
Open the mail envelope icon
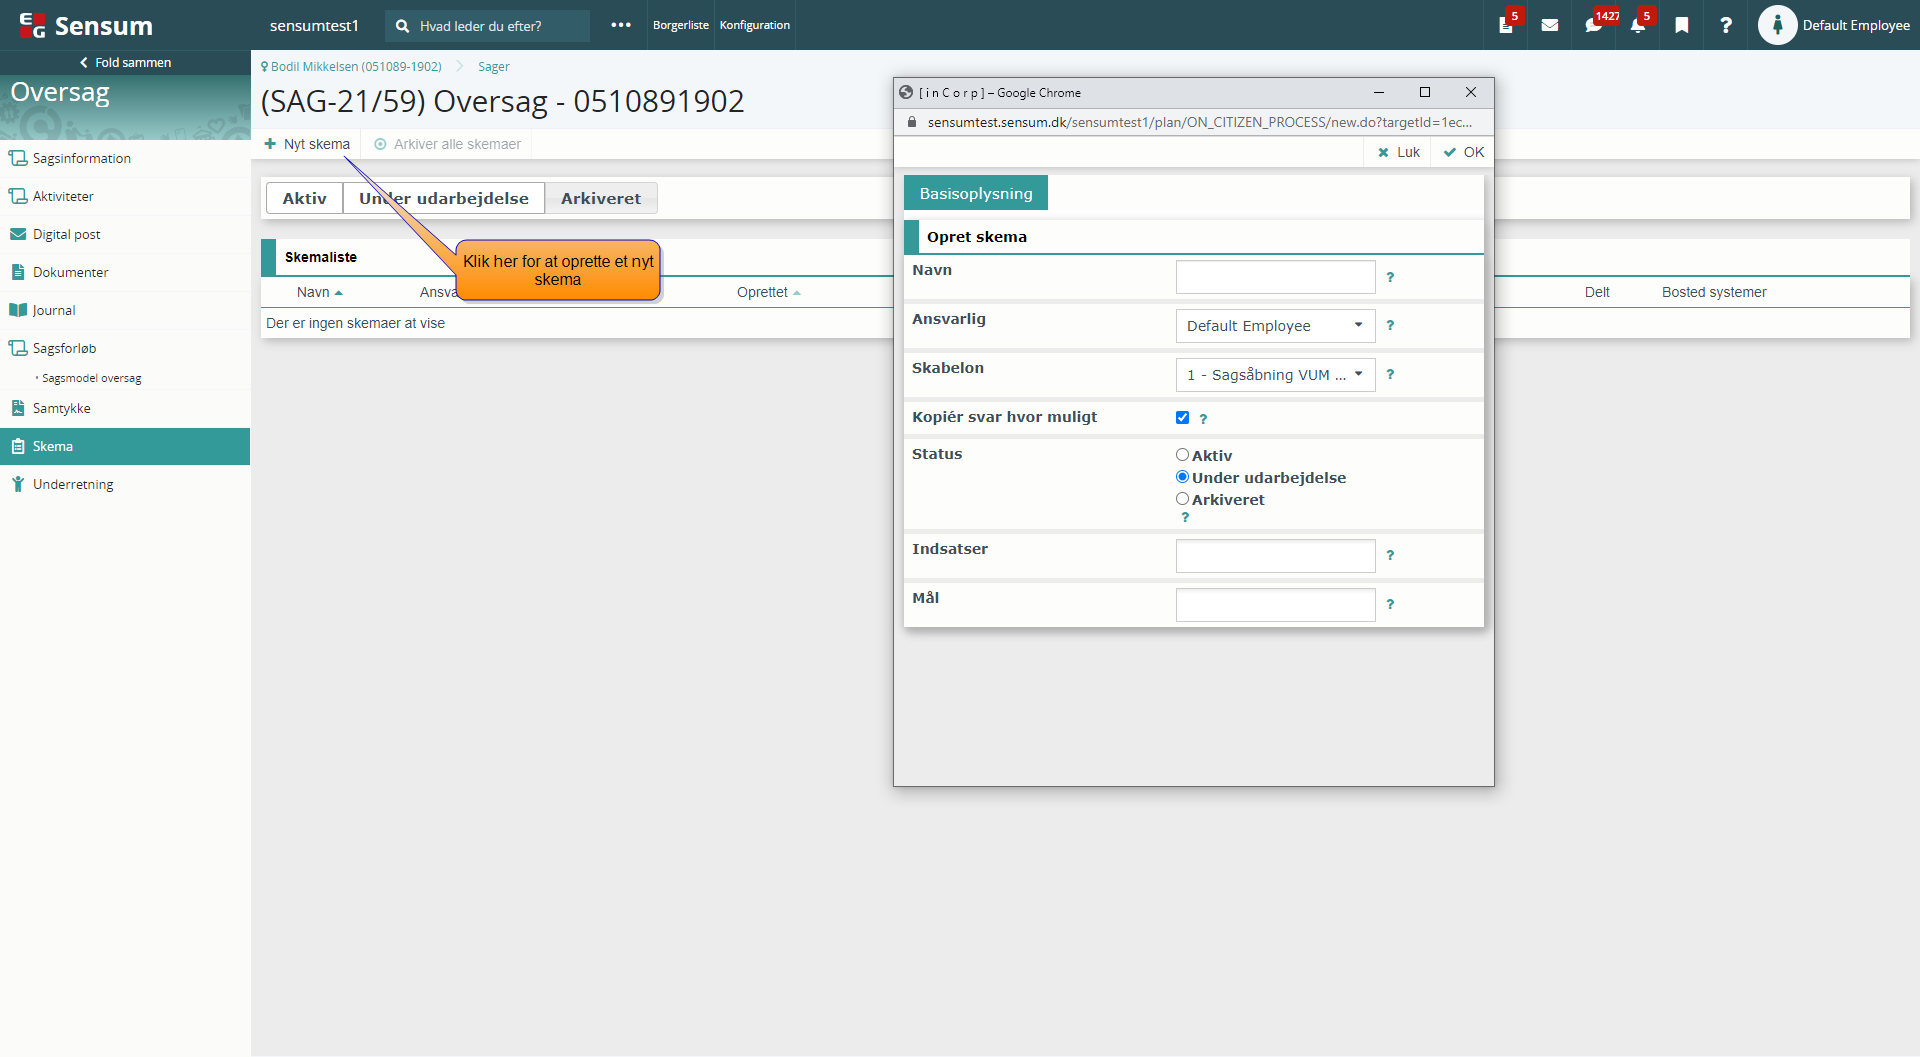pos(1550,25)
